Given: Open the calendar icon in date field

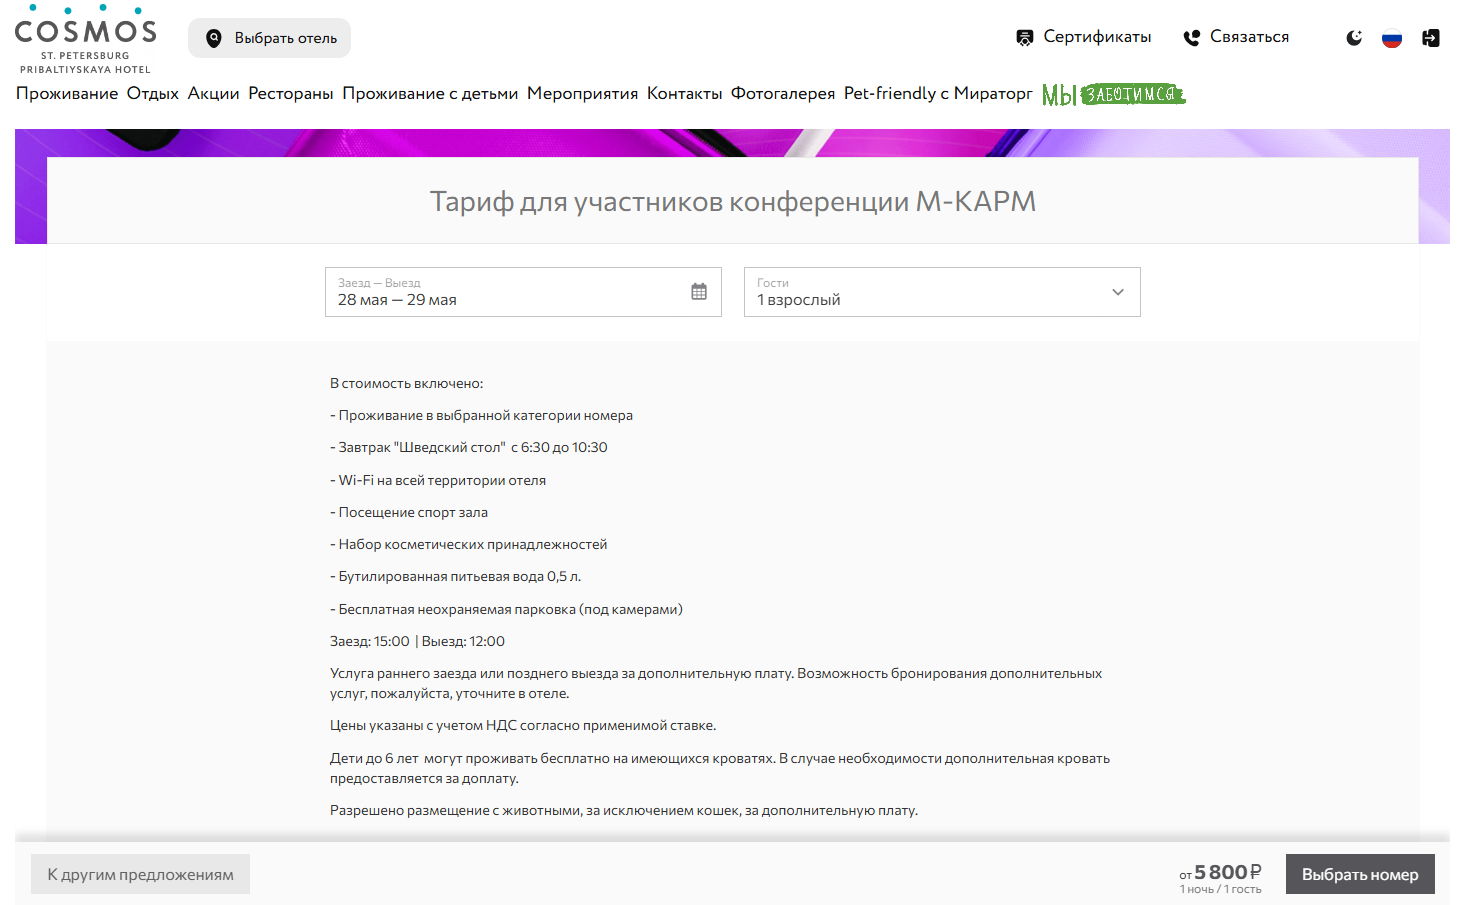Looking at the screenshot, I should (699, 292).
